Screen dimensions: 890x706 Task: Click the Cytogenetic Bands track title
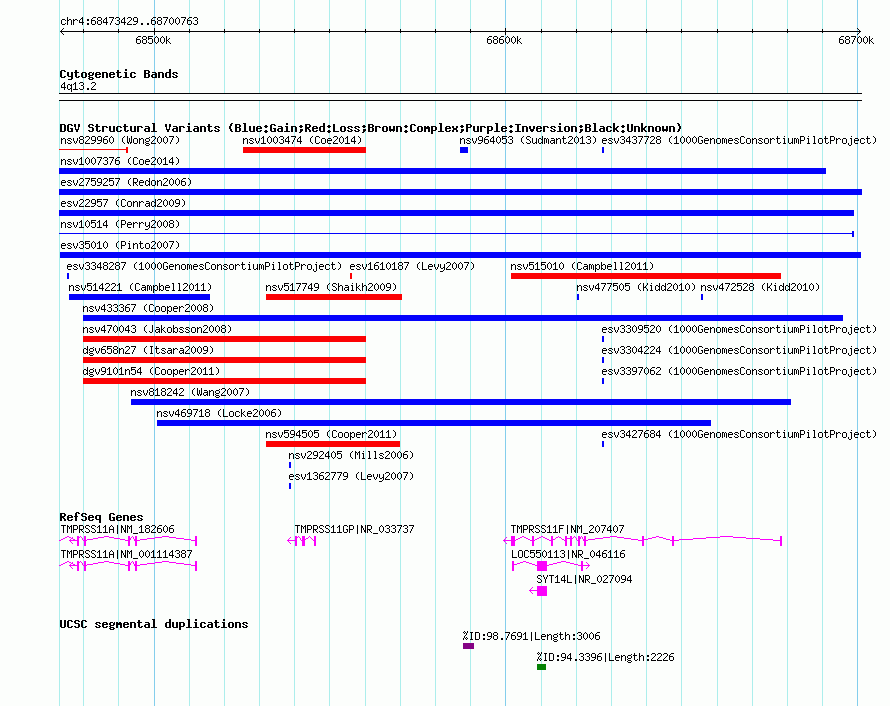coord(119,74)
